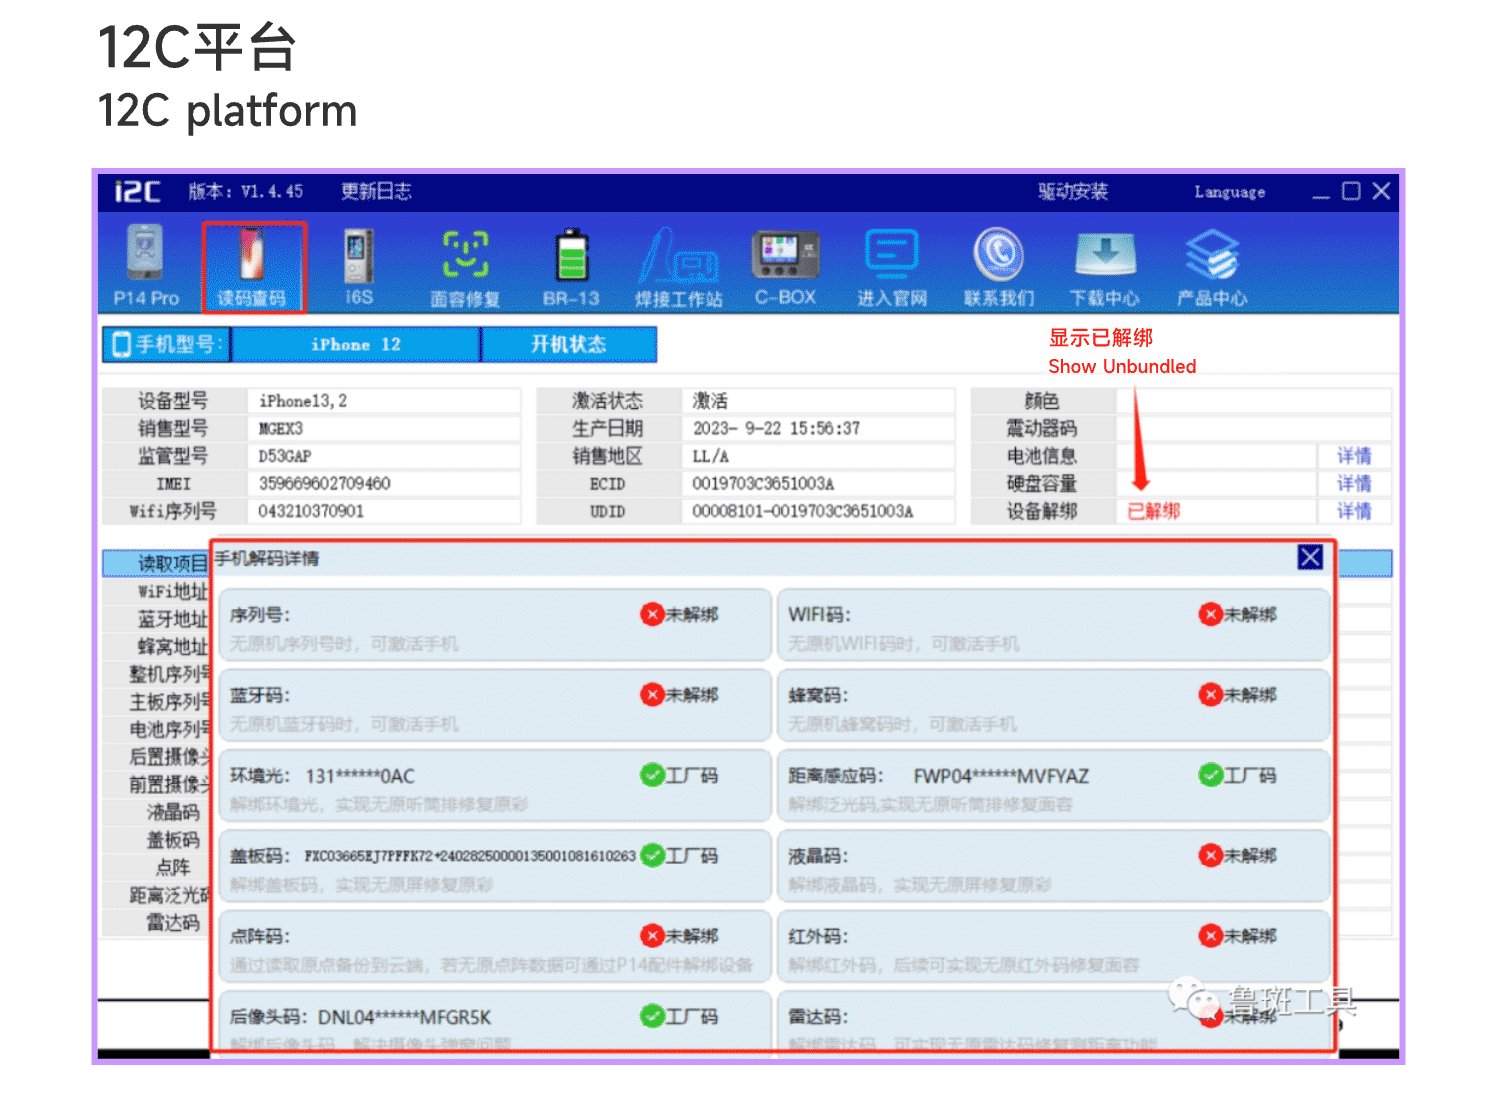Click the 手机解码详情 dialog title
Screen dimensions: 1500x1095
point(267,558)
